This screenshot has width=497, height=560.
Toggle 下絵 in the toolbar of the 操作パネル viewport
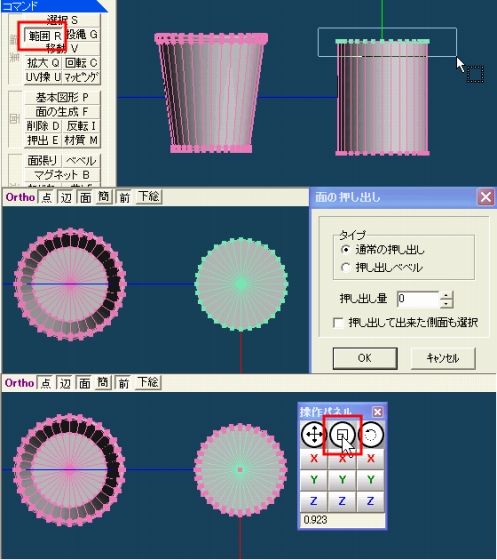pyautogui.click(x=148, y=382)
